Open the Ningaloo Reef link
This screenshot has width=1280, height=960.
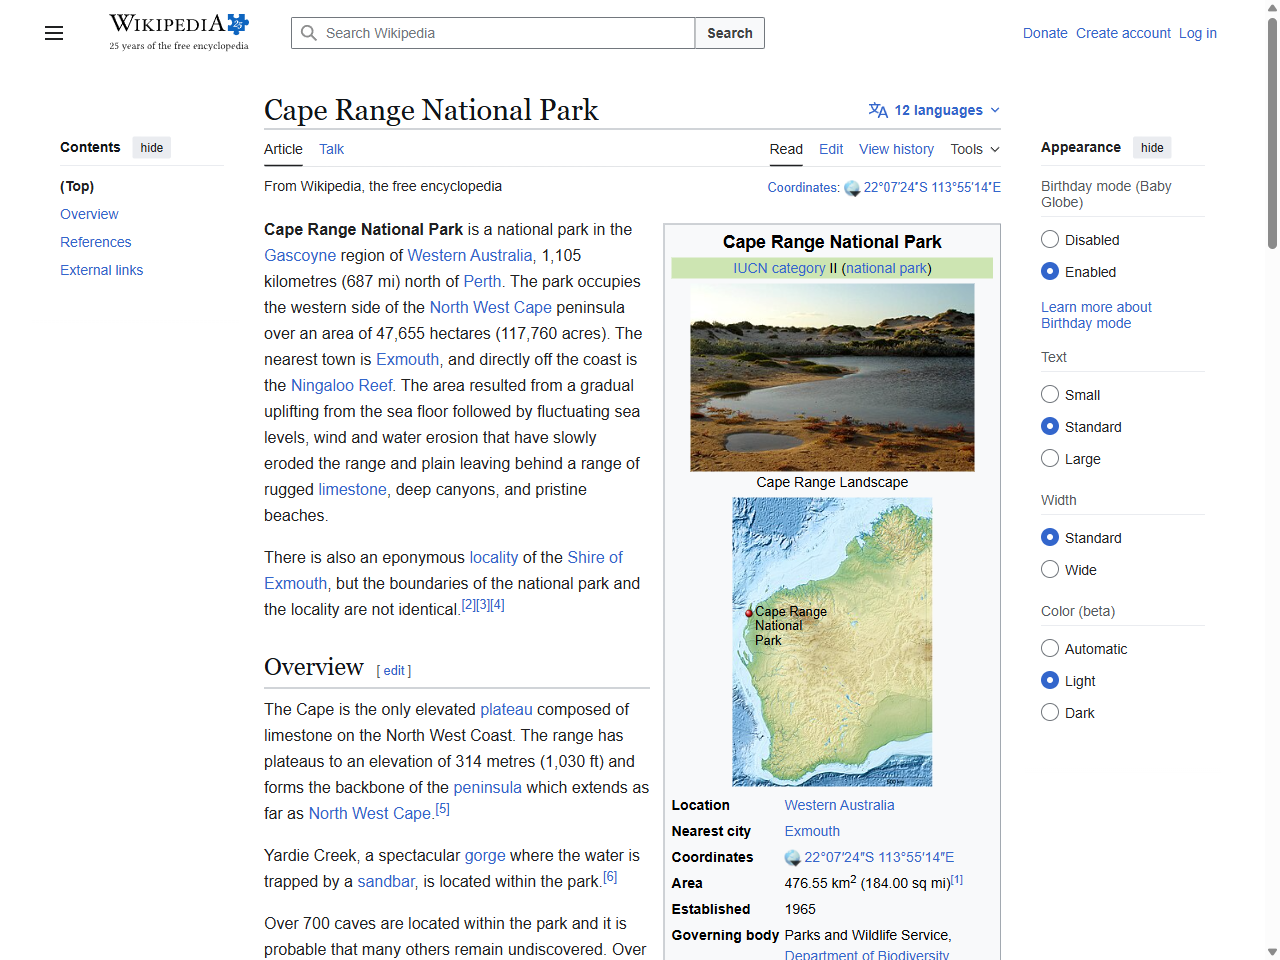click(x=342, y=385)
